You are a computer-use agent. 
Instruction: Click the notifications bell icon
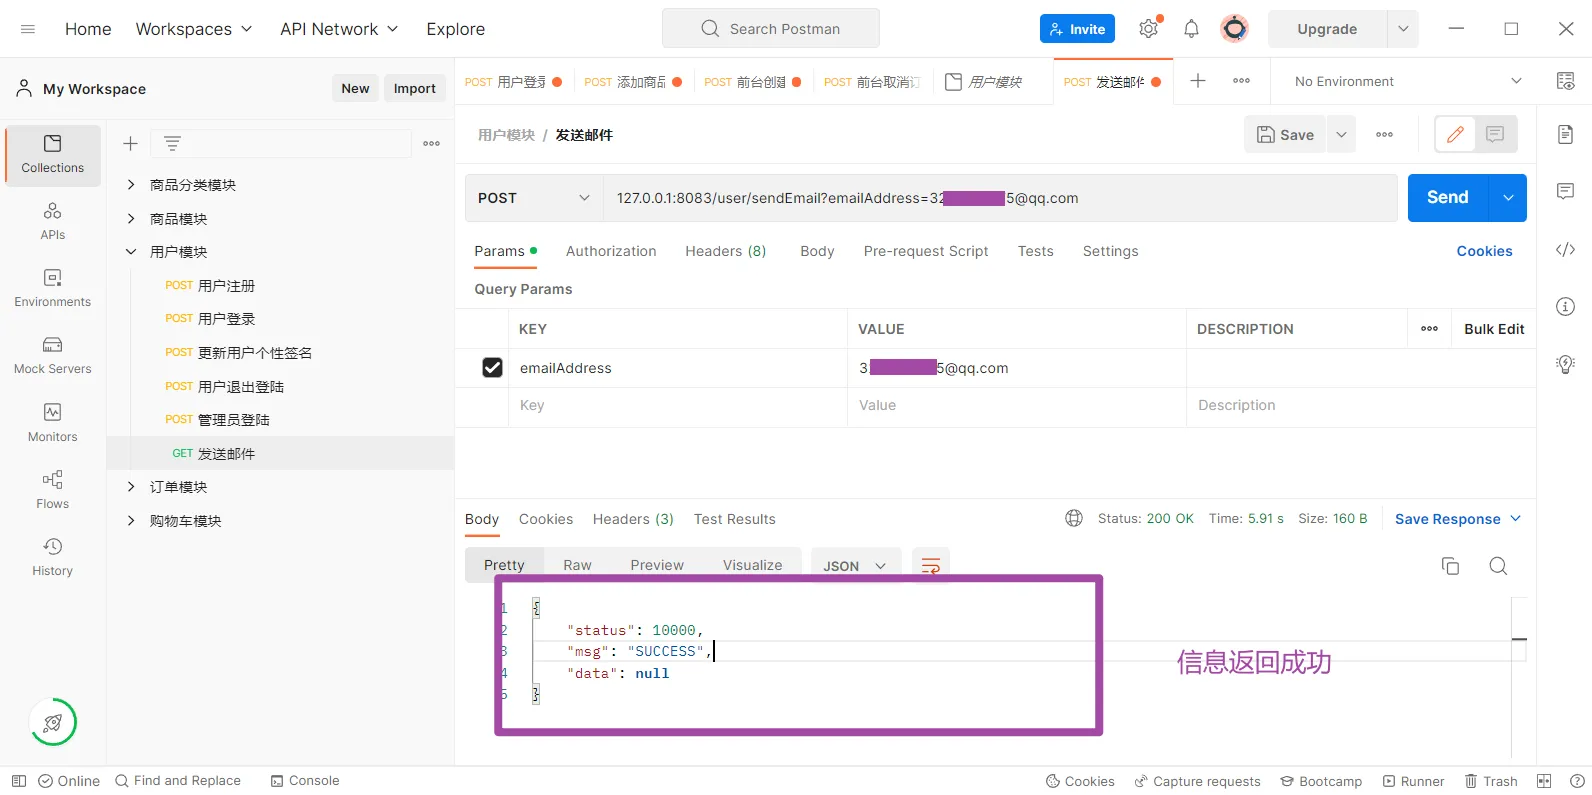(1191, 29)
